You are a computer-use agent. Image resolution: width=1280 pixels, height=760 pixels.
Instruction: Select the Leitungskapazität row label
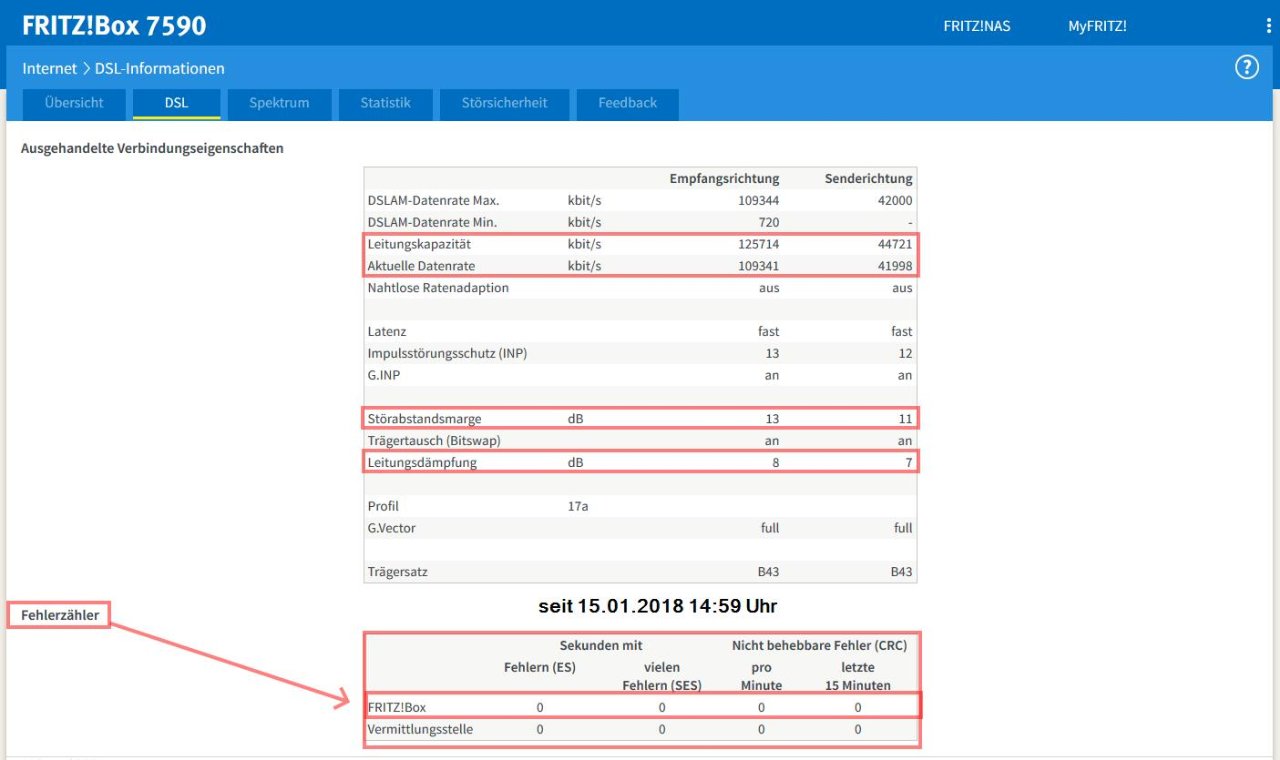419,244
